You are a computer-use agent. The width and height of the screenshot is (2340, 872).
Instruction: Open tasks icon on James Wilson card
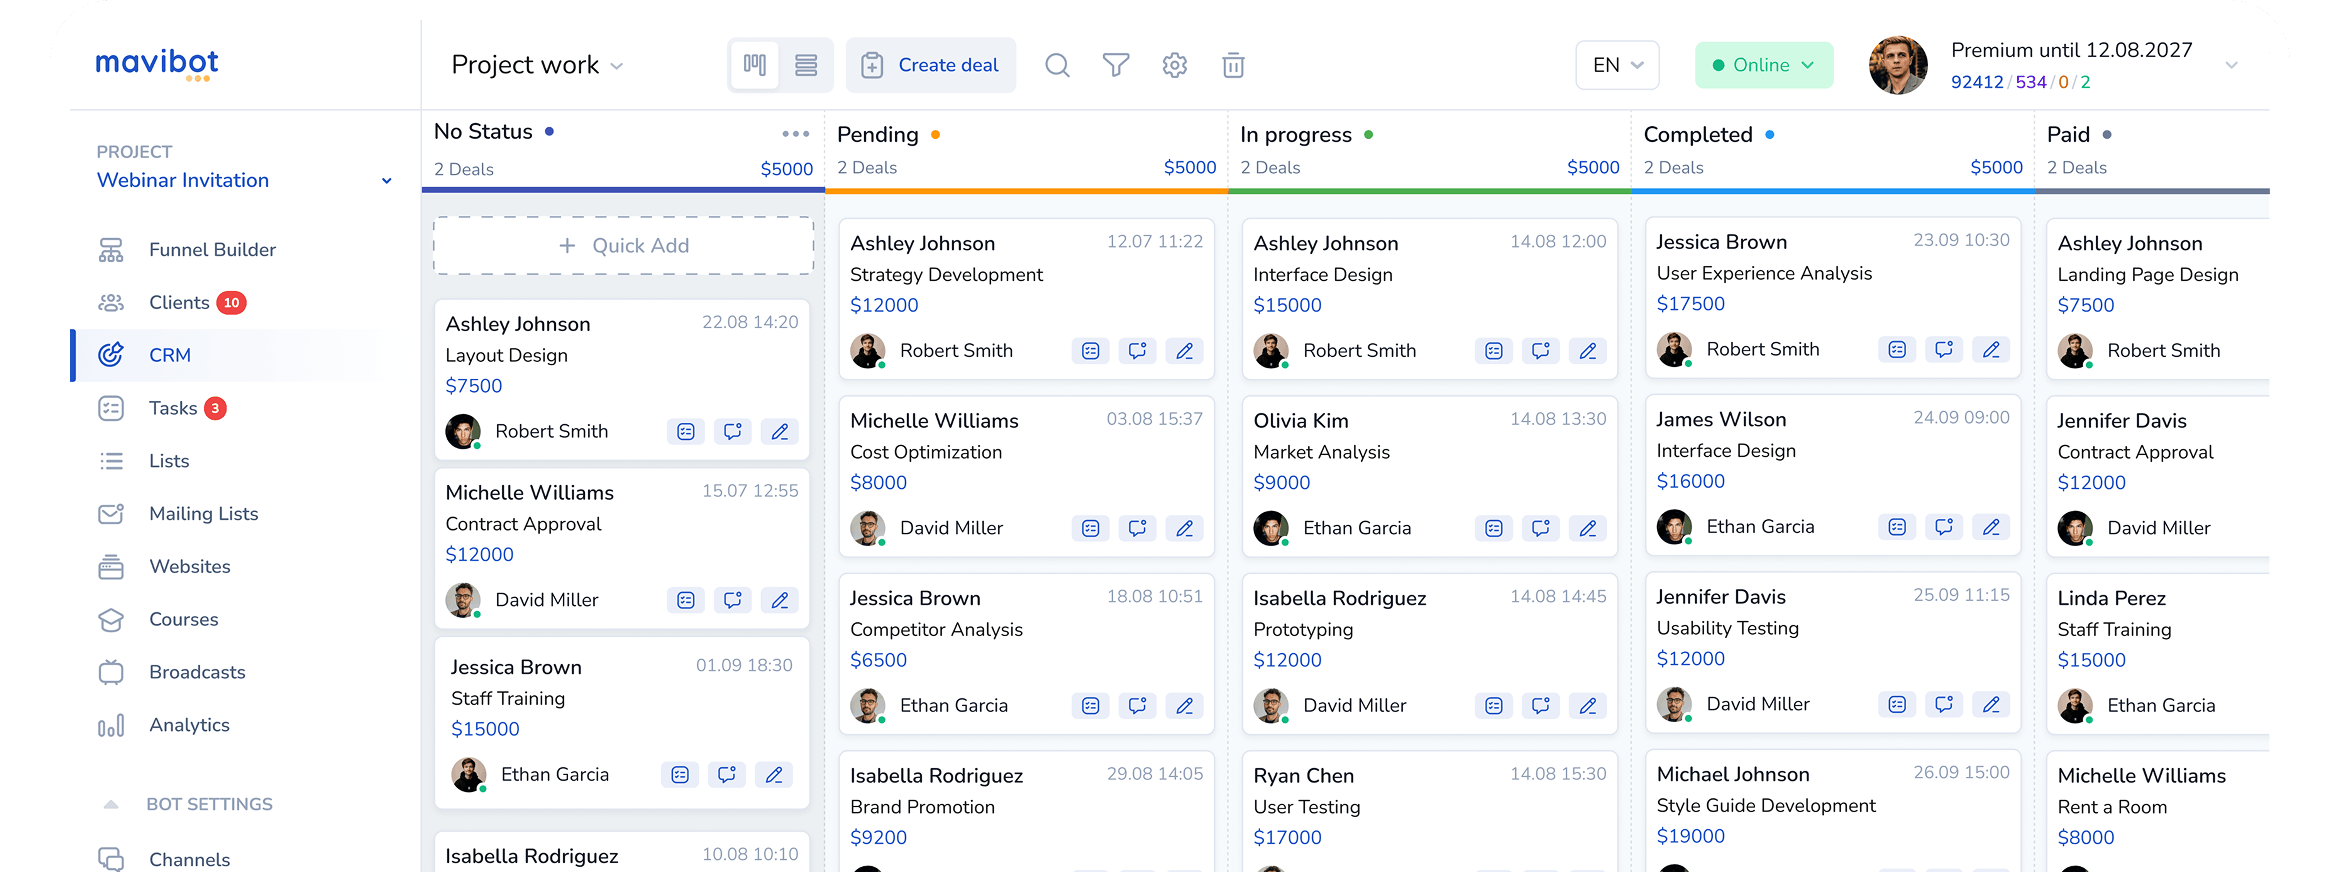(x=1897, y=527)
